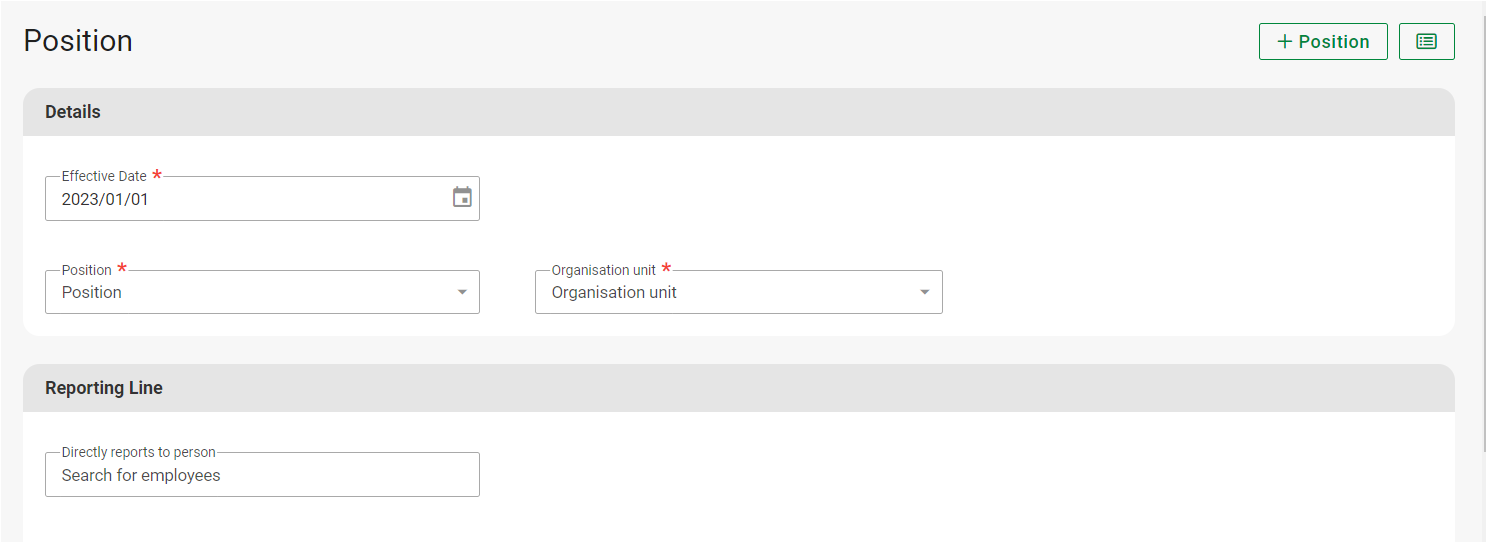Click the 2023/01/01 date value

[105, 199]
